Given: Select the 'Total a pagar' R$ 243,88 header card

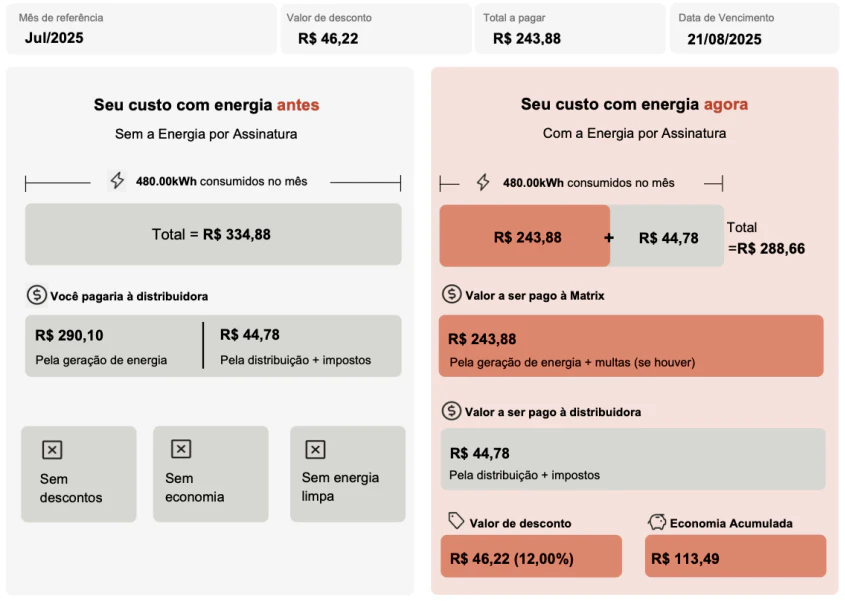Looking at the screenshot, I should [568, 28].
